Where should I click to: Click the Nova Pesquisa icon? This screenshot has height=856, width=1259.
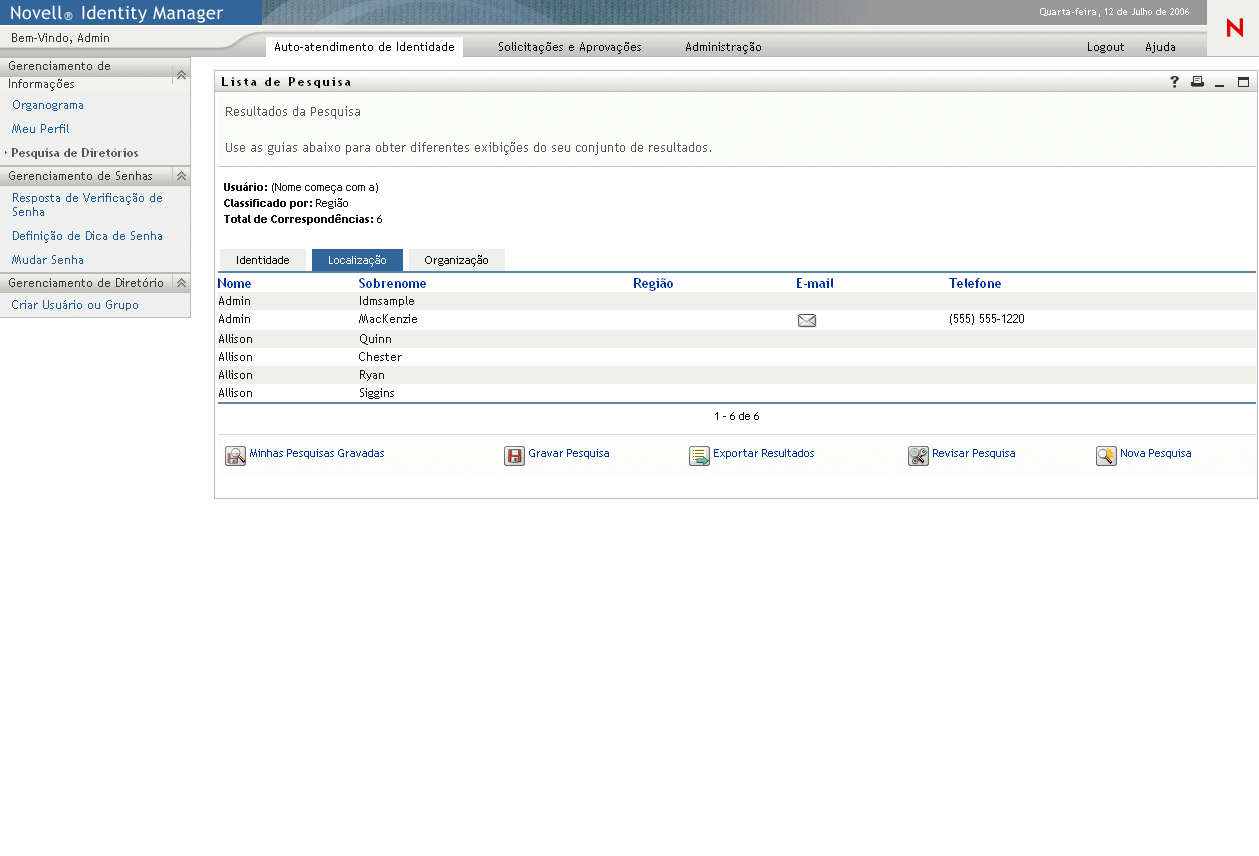[x=1106, y=456]
